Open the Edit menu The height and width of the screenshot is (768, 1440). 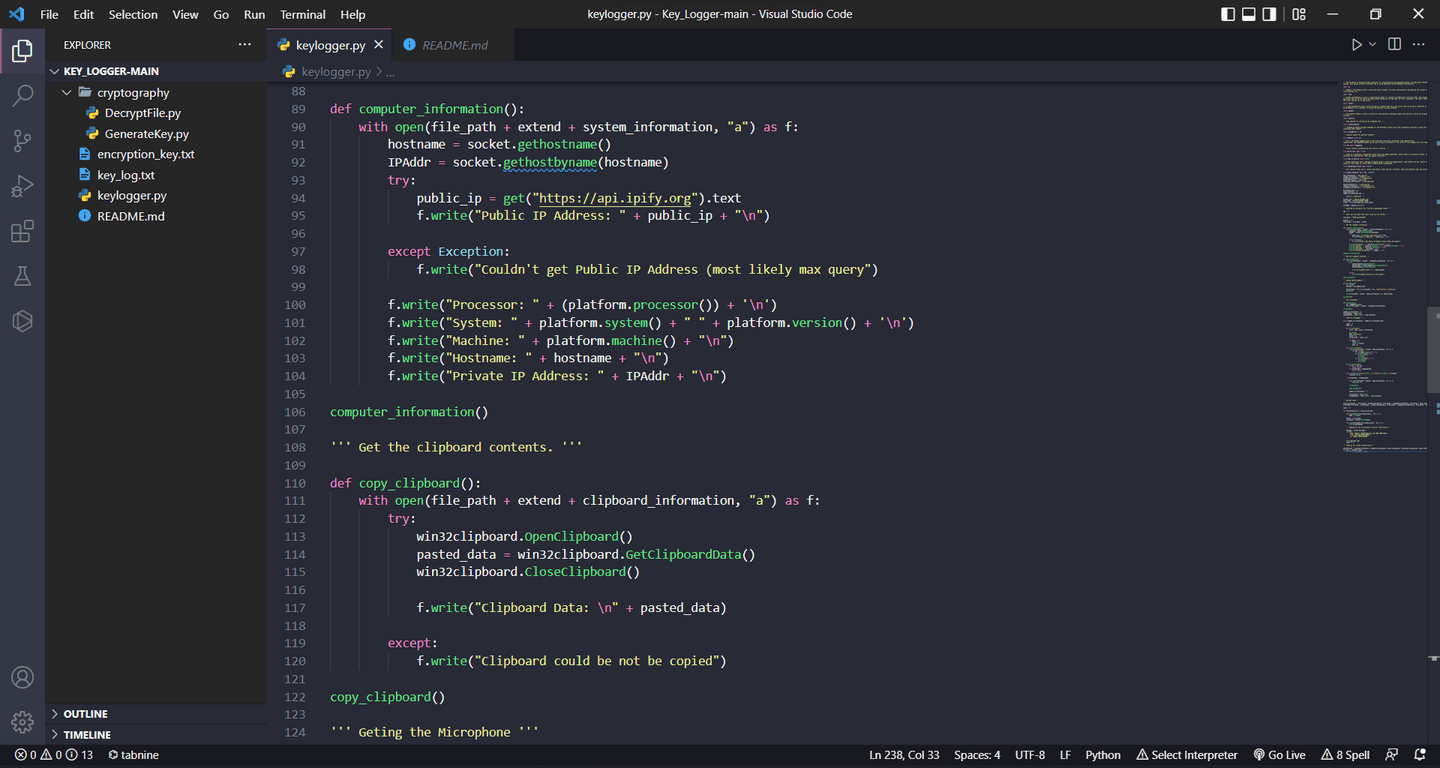[x=83, y=14]
